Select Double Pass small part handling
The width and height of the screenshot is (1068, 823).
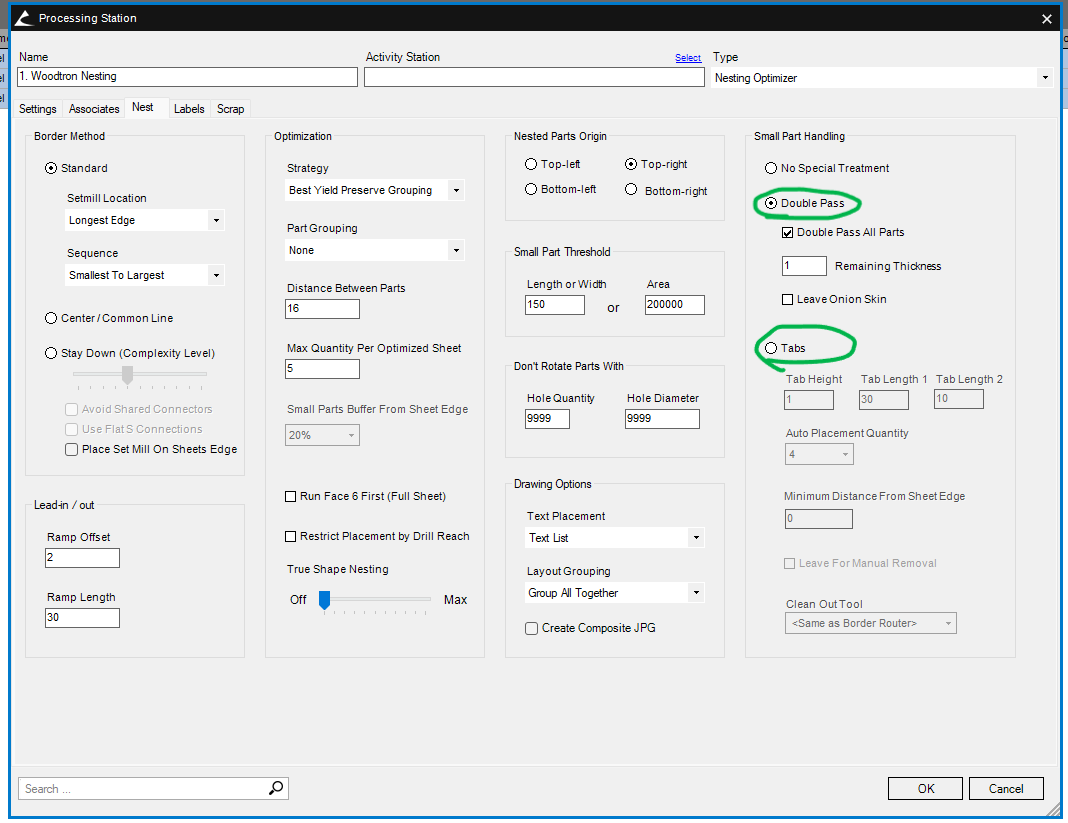point(771,203)
